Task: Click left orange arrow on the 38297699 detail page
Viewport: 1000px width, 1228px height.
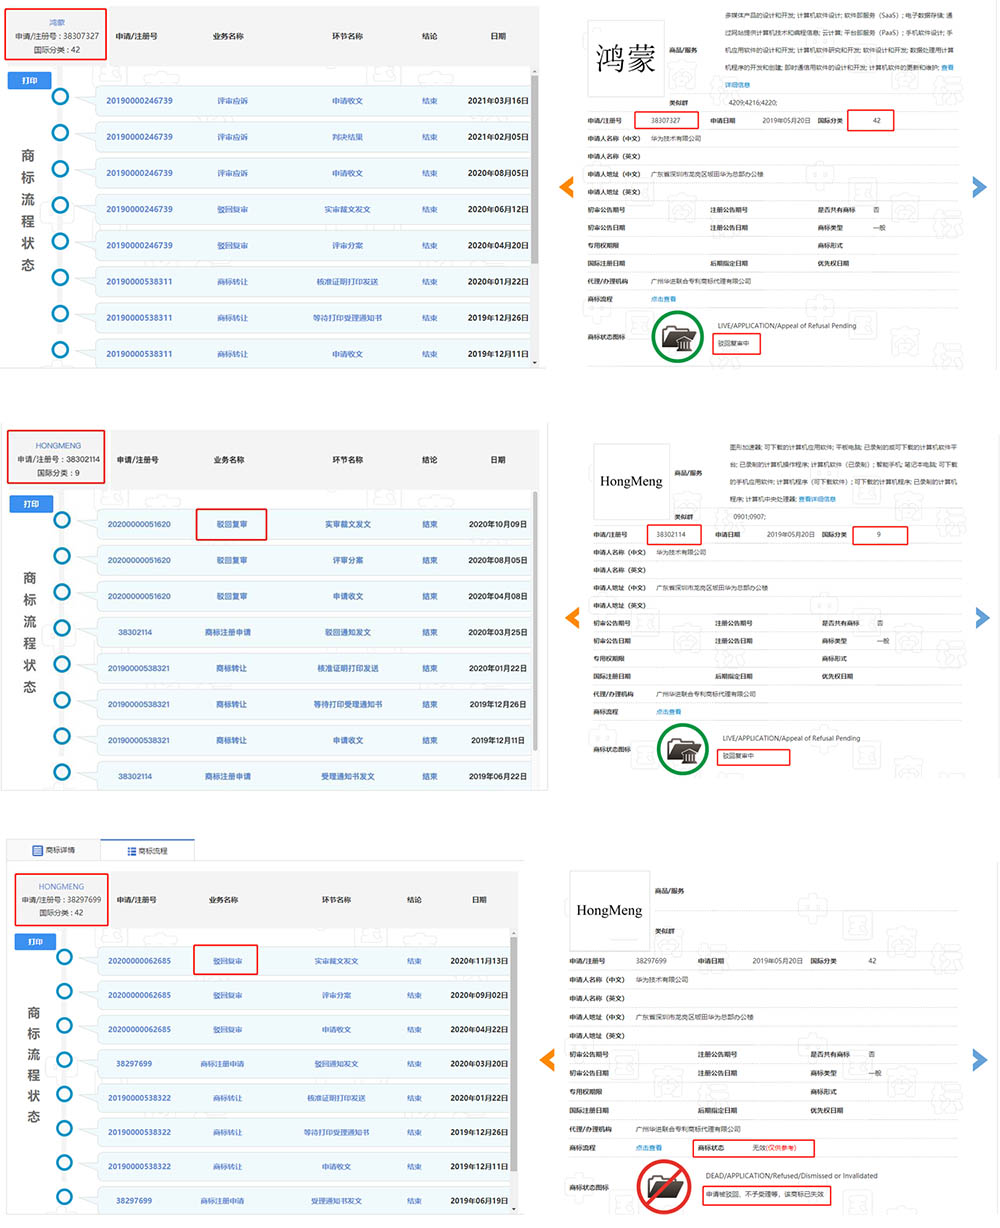Action: click(547, 1060)
